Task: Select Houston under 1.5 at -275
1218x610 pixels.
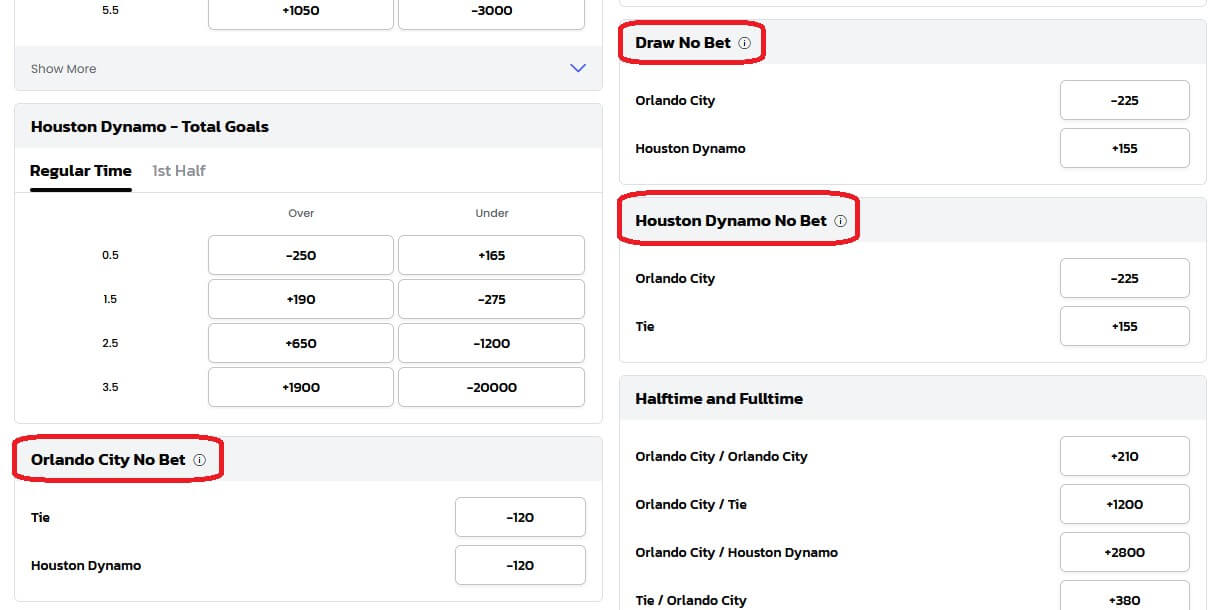Action: pos(491,299)
